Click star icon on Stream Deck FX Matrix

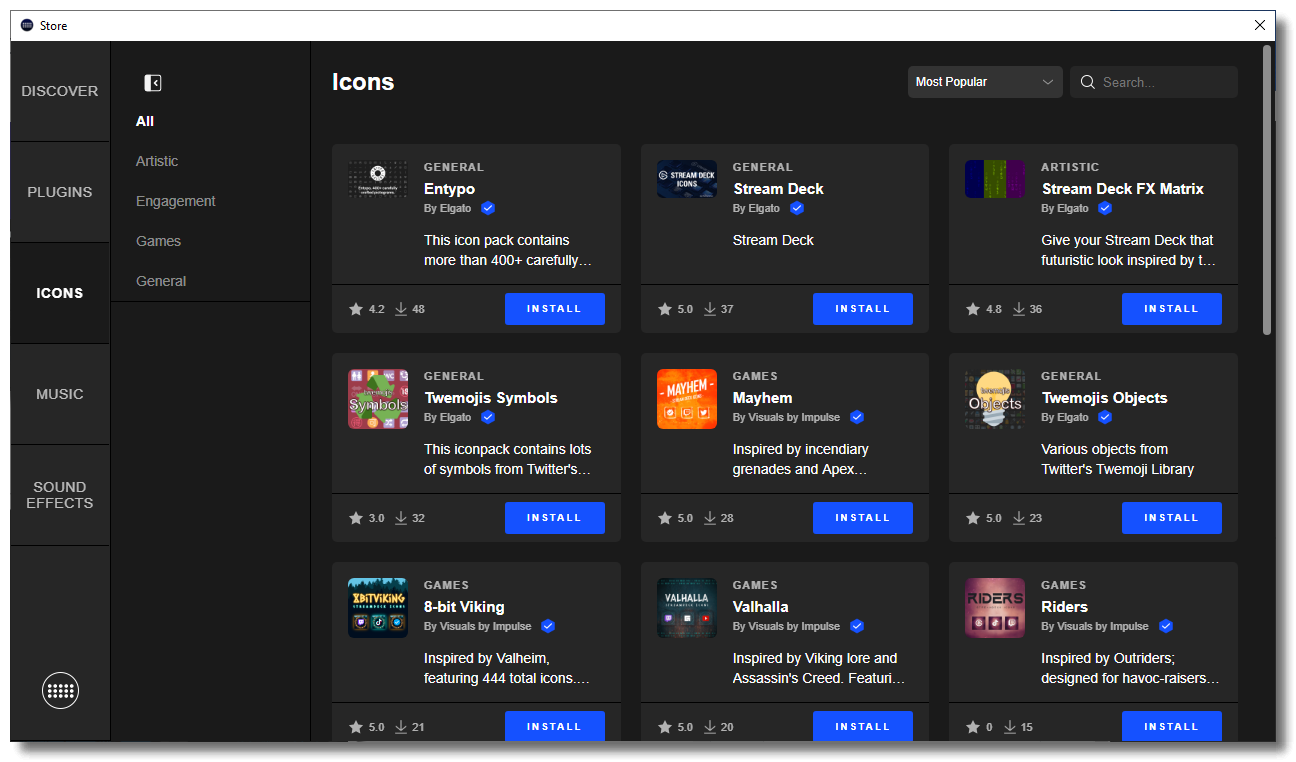(x=973, y=309)
